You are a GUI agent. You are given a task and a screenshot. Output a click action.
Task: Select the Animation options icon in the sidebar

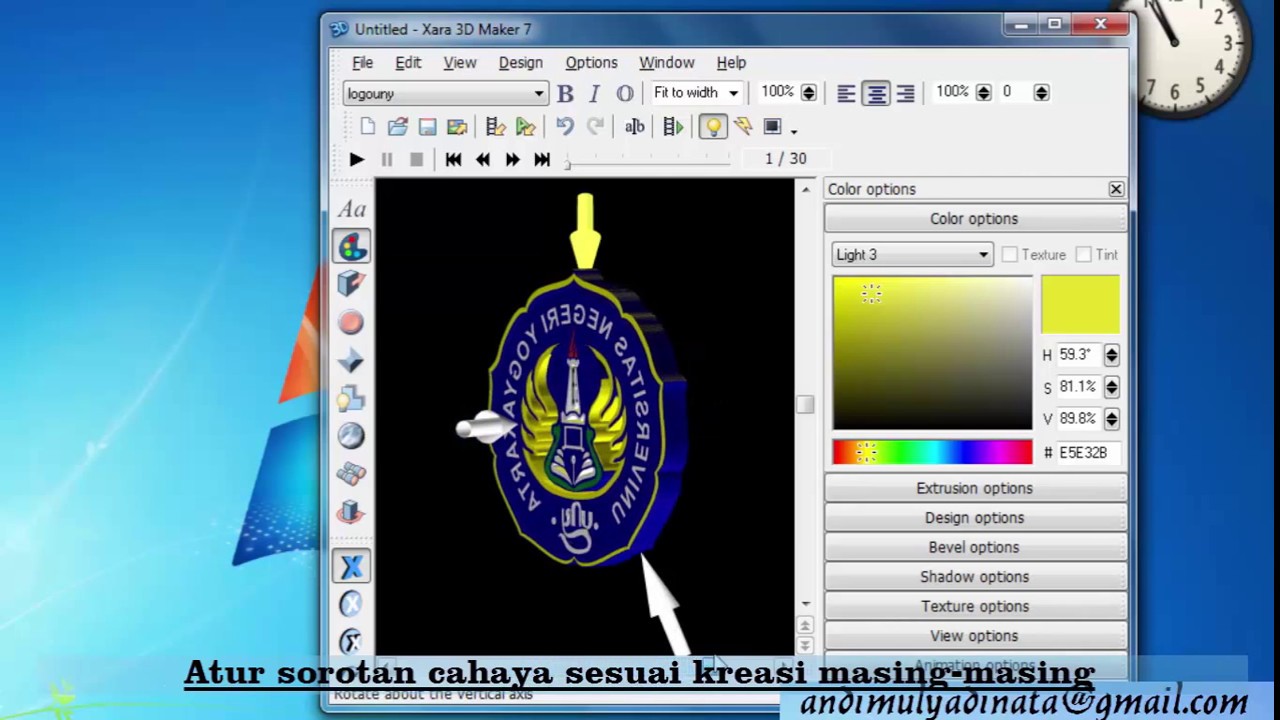coord(351,512)
